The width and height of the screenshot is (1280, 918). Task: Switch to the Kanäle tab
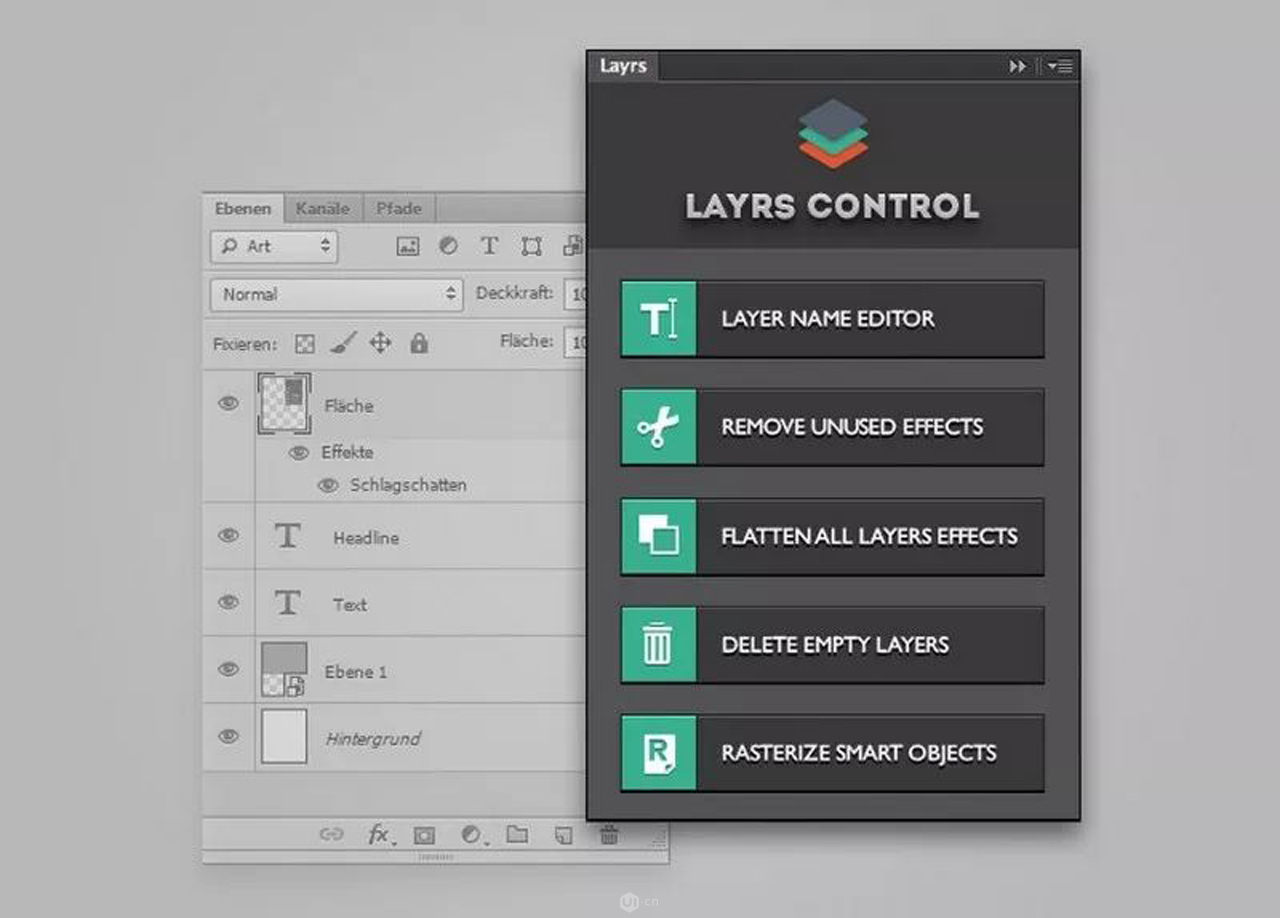click(322, 208)
